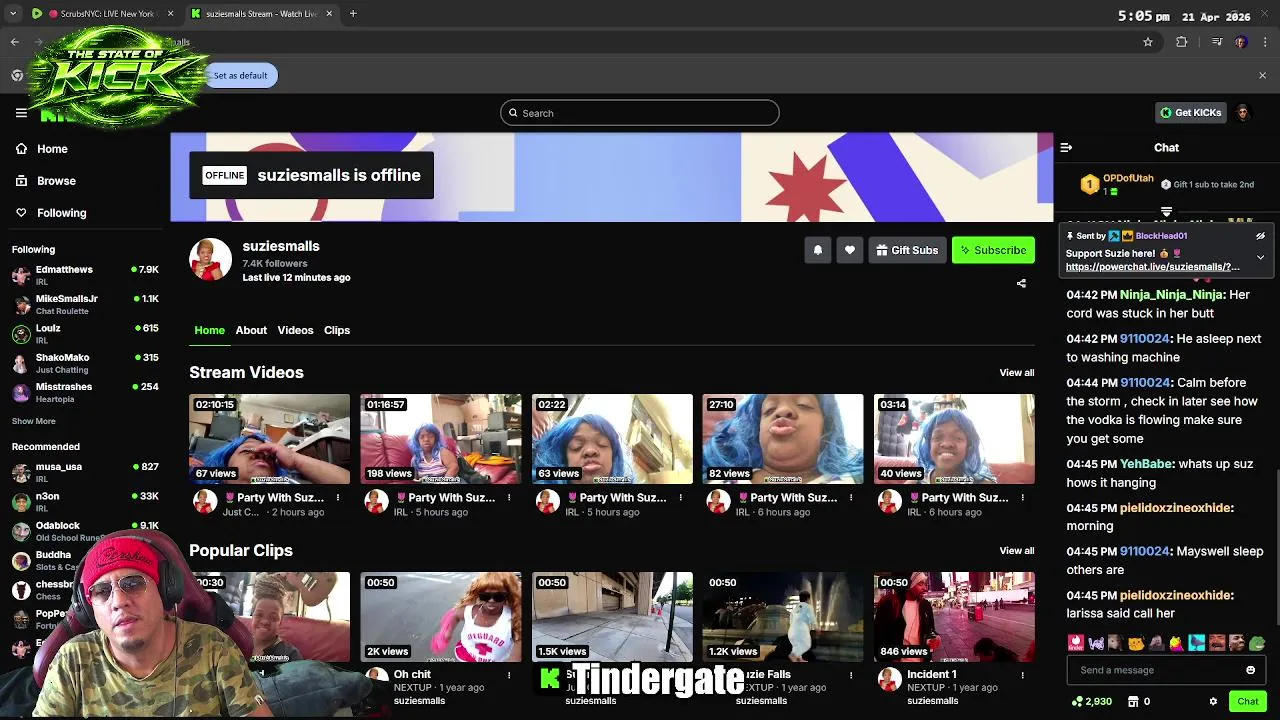Open the tab search dropdown arrow
1280x720 pixels.
[x=13, y=14]
